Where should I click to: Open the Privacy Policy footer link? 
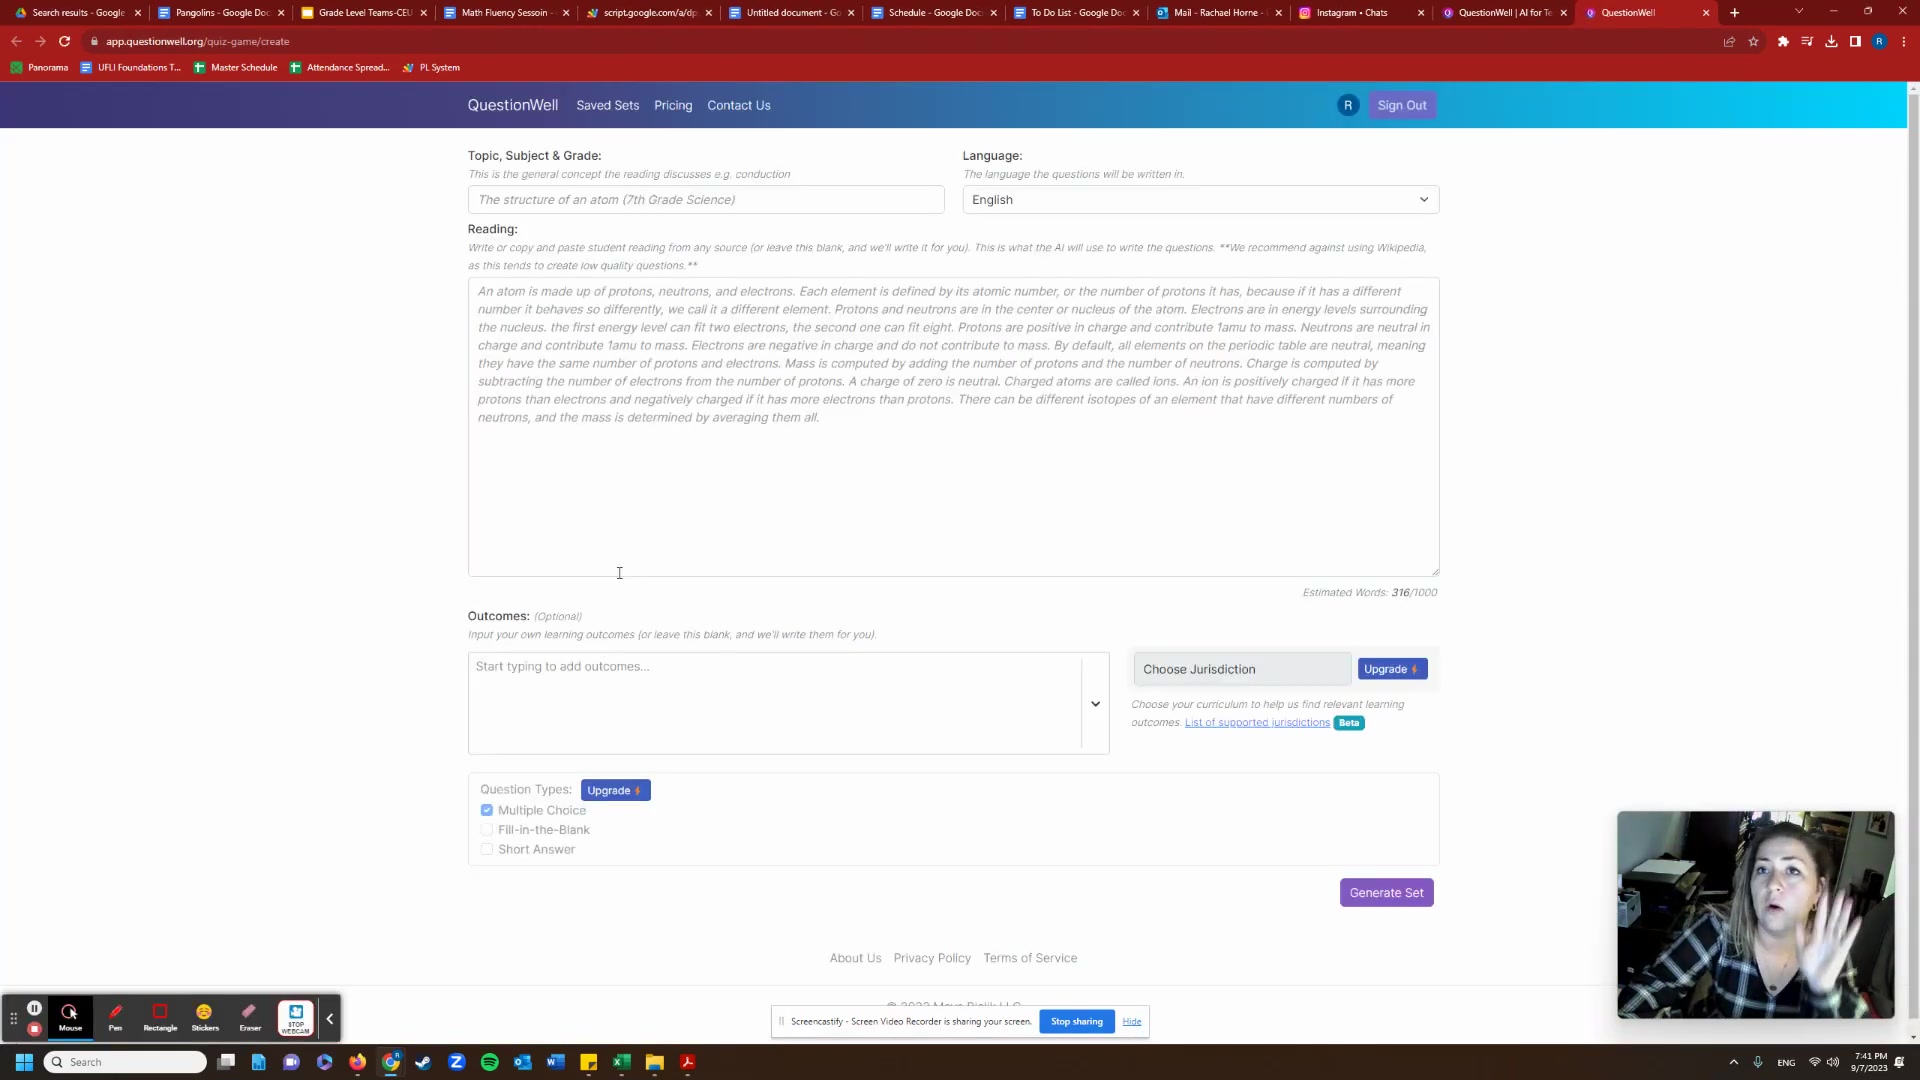[932, 958]
